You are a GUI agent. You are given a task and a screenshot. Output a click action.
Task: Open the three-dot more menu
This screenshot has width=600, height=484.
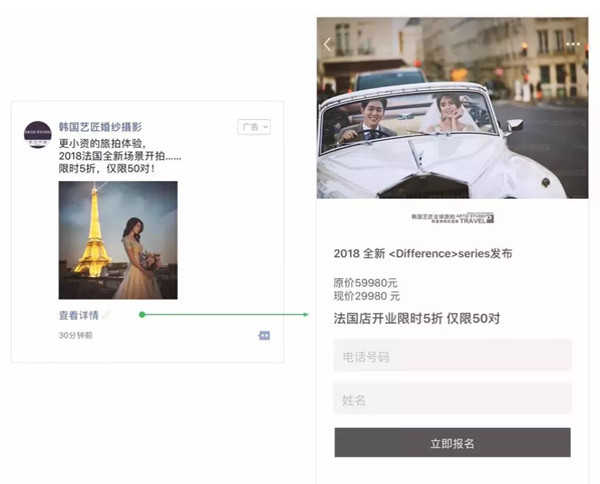[572, 44]
